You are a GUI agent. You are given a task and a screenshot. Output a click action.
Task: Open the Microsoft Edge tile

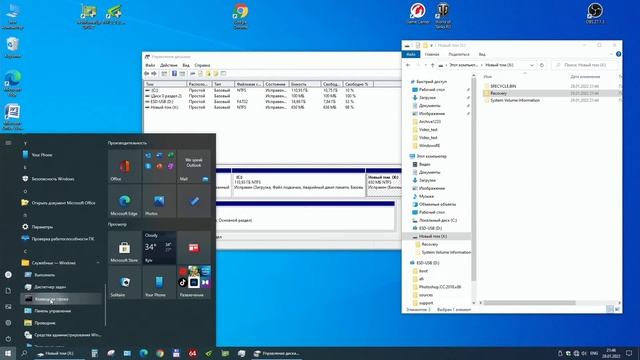click(x=124, y=201)
